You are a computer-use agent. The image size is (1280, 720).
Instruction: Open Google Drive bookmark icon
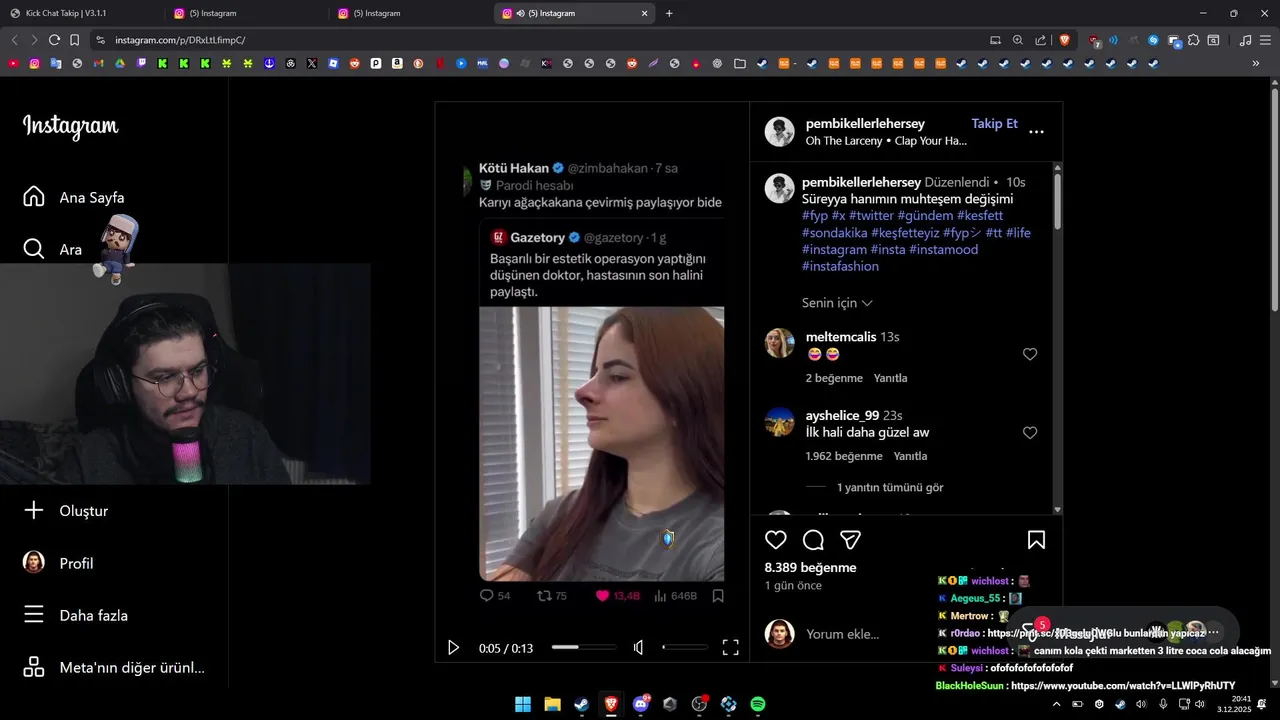pyautogui.click(x=120, y=63)
